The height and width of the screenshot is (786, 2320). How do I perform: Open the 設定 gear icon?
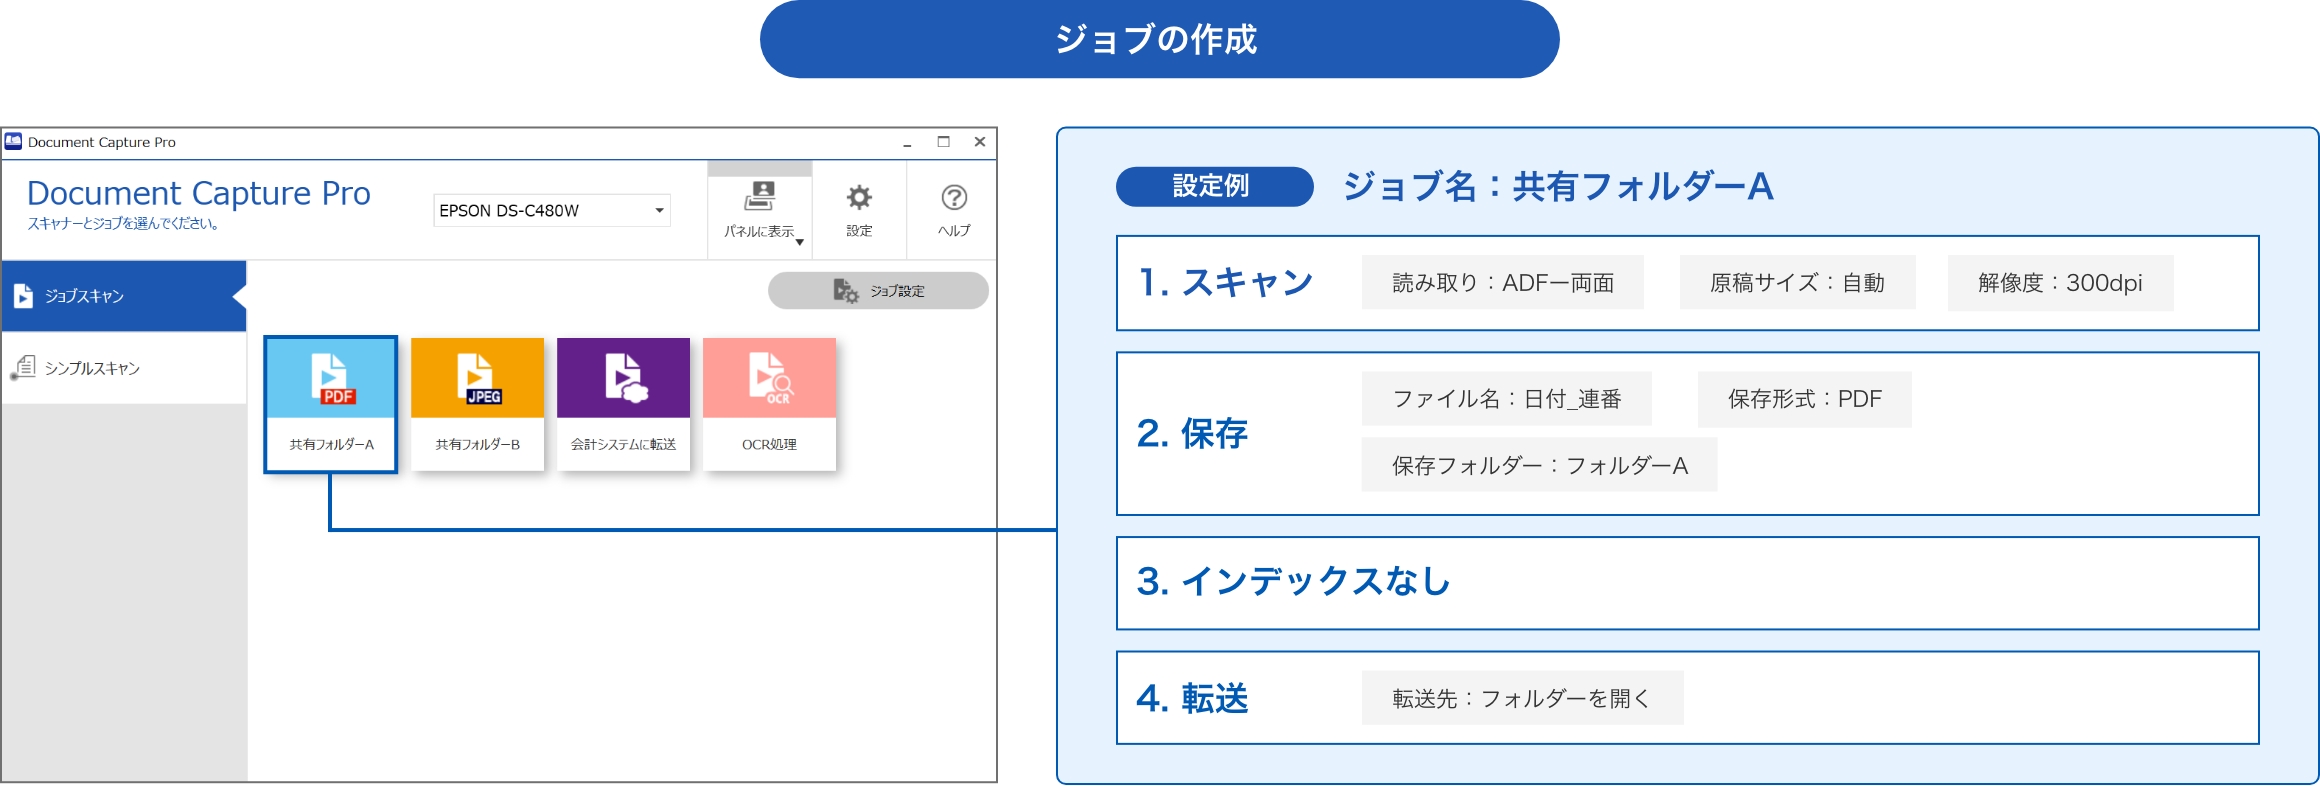[859, 198]
